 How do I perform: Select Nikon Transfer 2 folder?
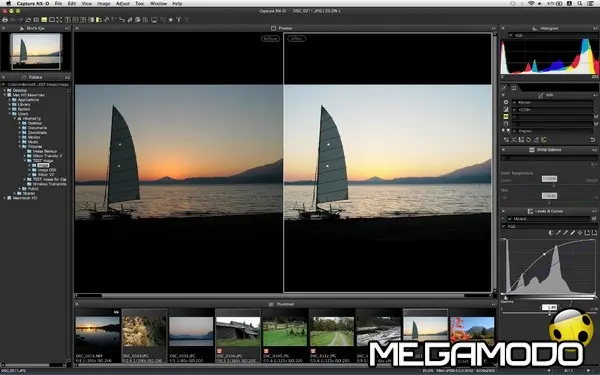47,156
